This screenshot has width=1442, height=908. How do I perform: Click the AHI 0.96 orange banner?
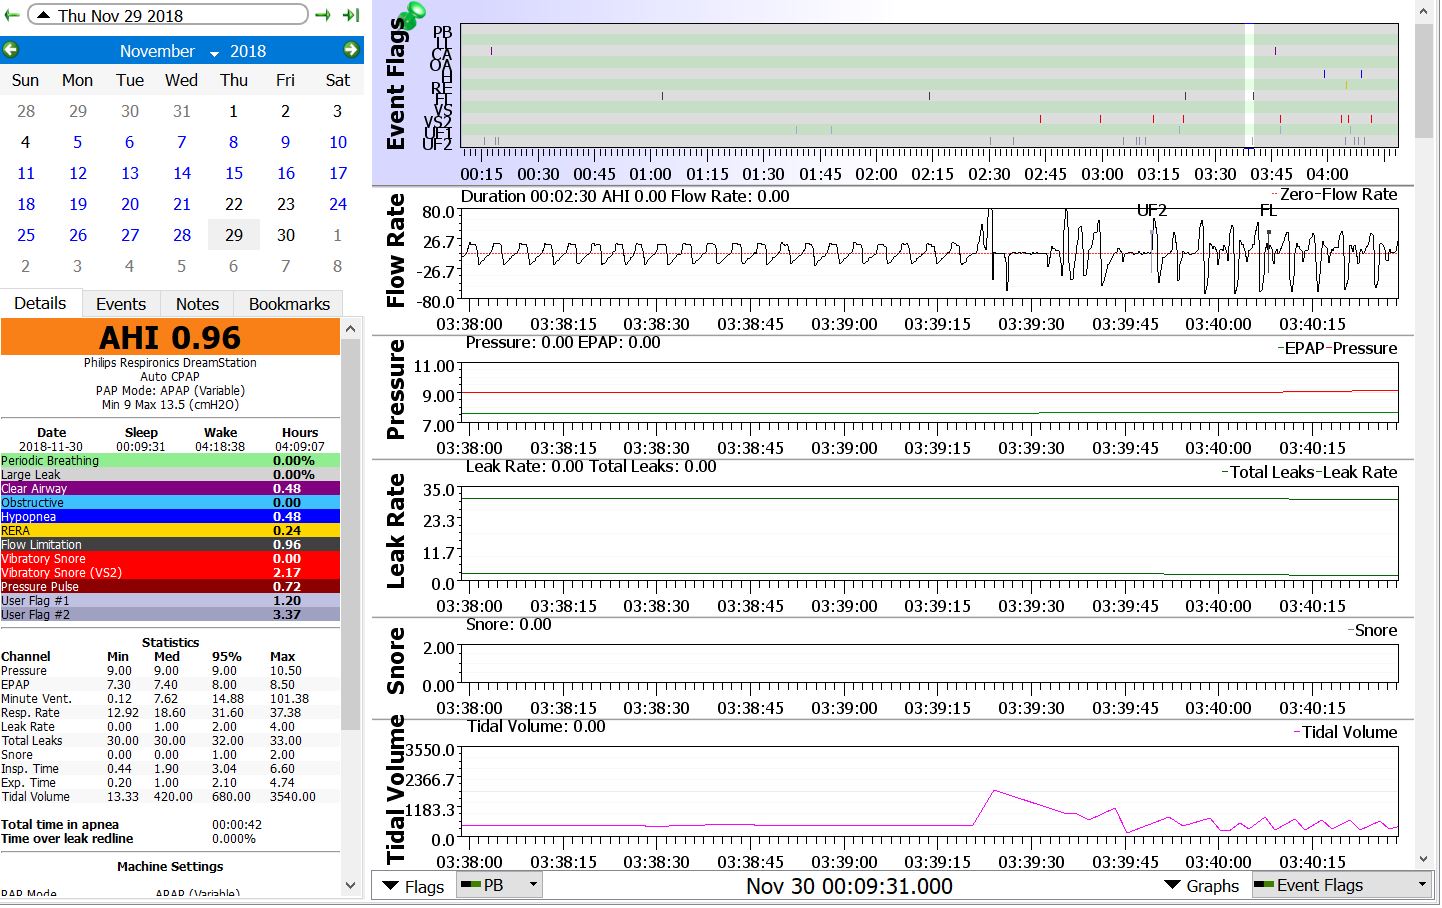170,337
